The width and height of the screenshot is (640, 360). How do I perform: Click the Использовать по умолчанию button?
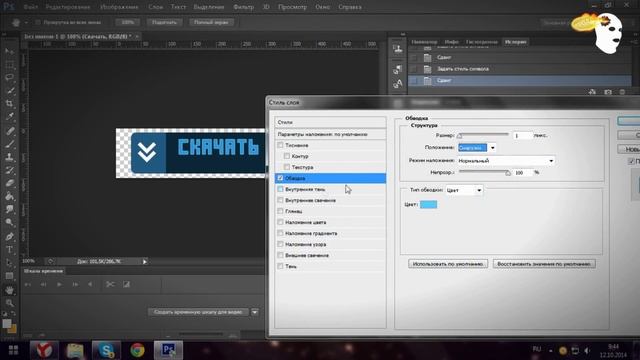tap(448, 264)
